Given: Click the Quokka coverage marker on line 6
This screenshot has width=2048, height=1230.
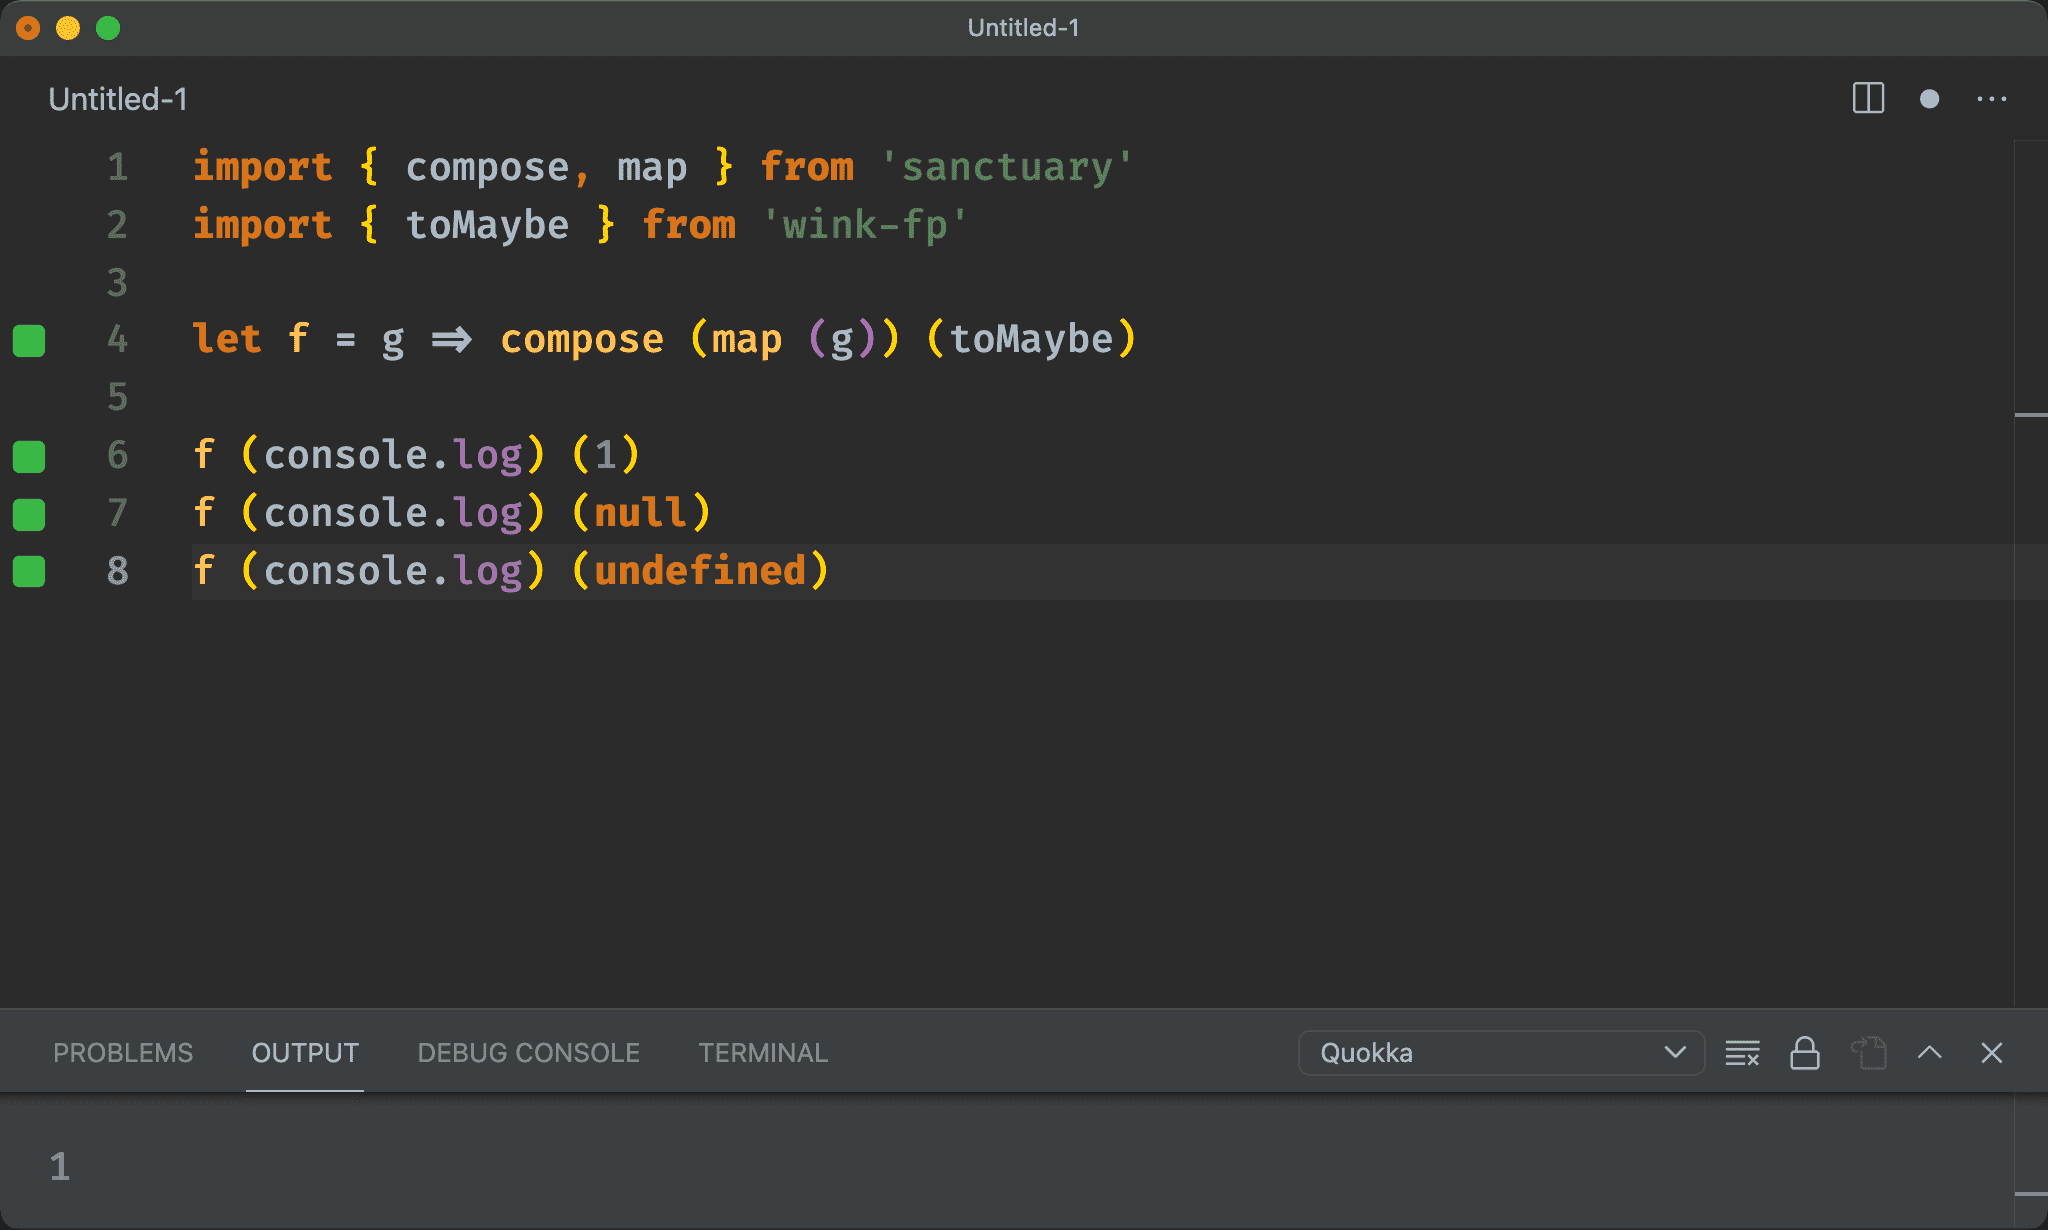Looking at the screenshot, I should (x=29, y=456).
